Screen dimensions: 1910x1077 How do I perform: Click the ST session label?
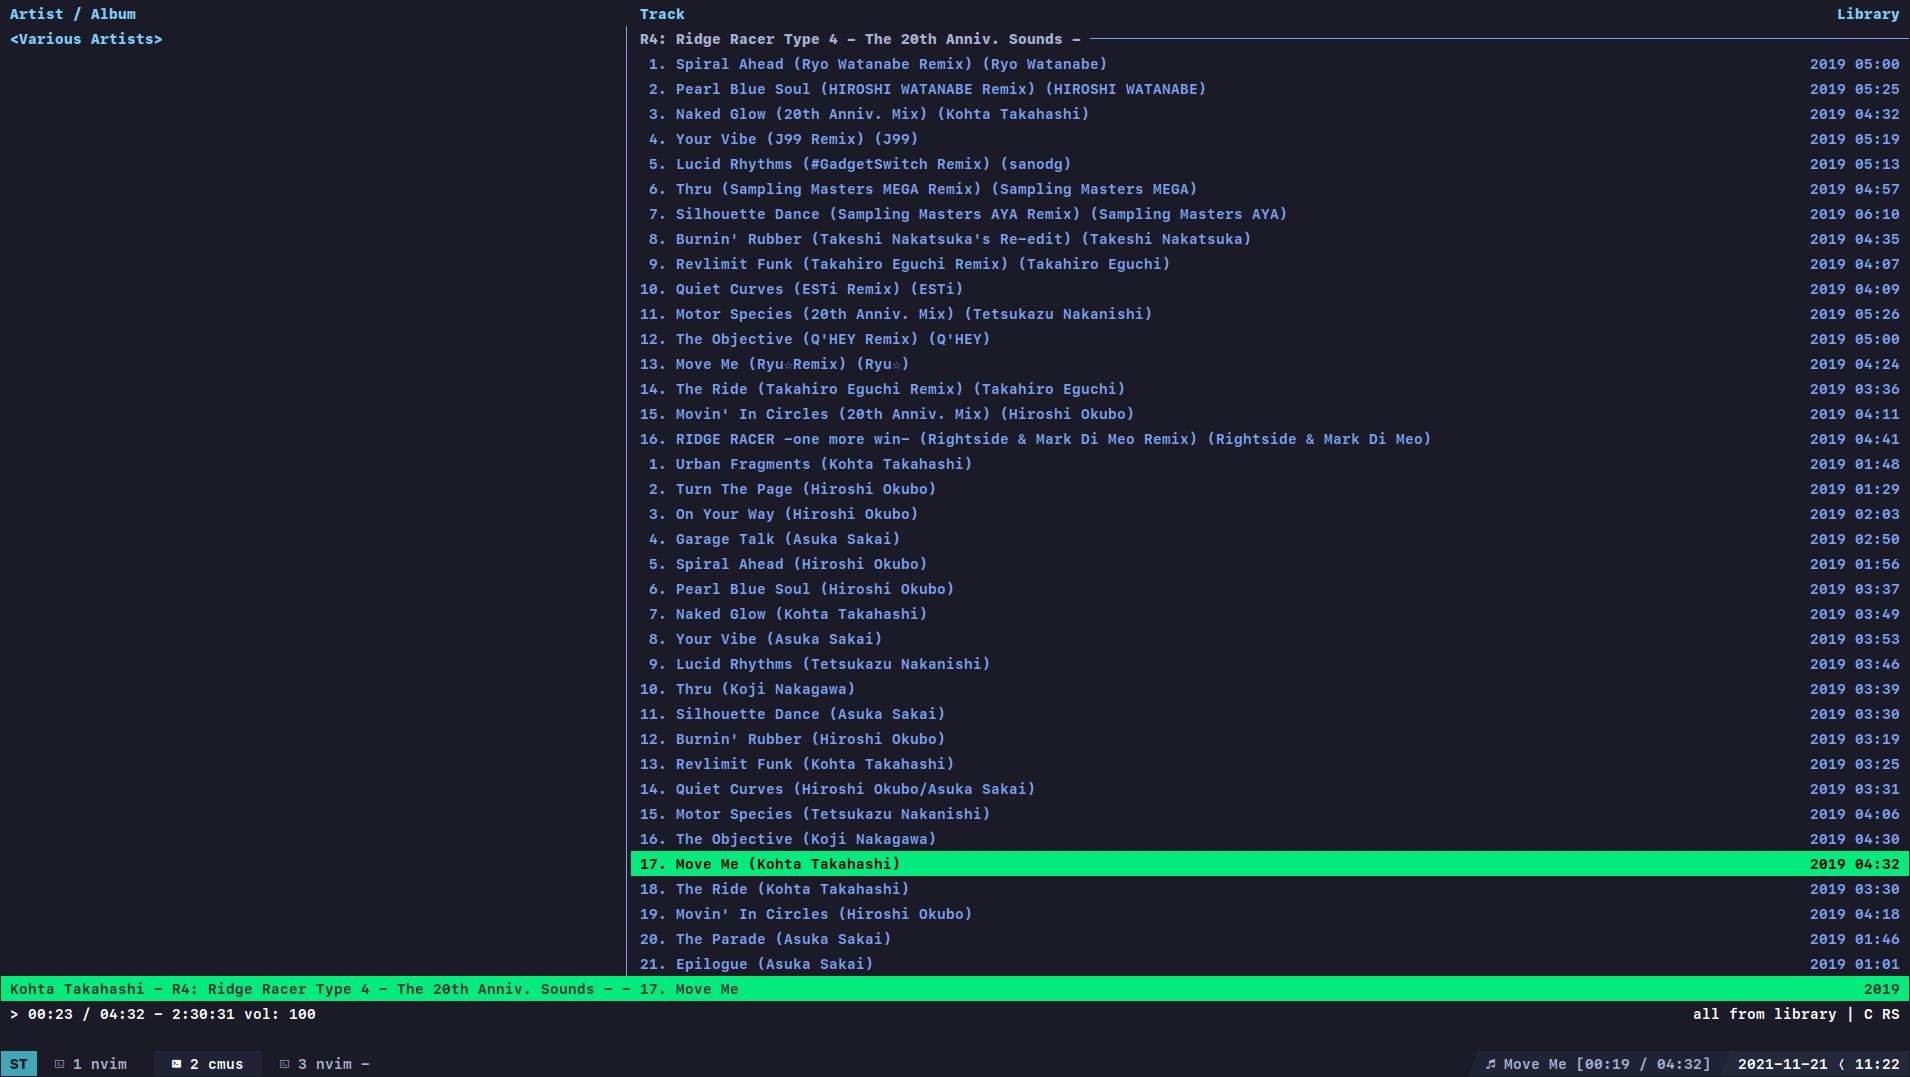pos(19,1064)
